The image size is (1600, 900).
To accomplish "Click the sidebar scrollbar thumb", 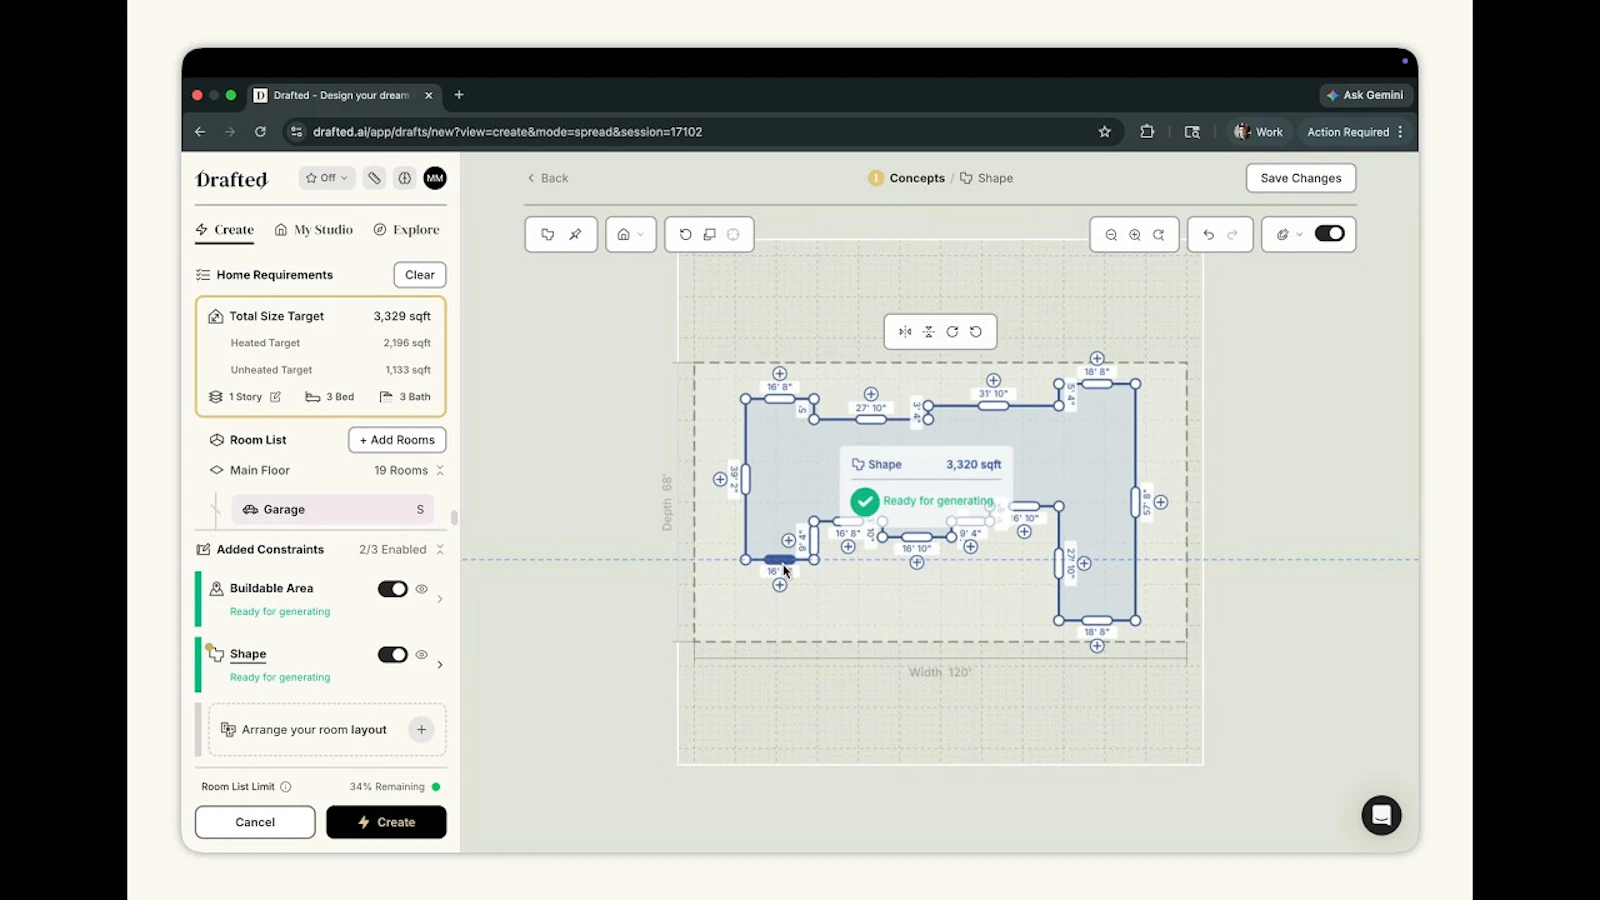I will 454,517.
